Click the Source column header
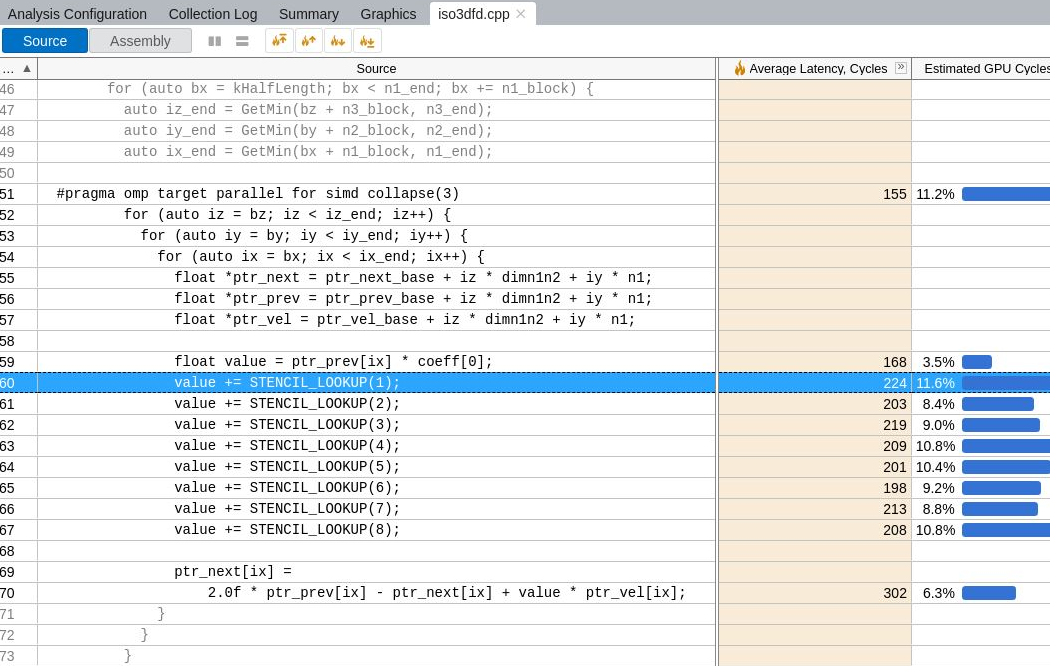The image size is (1055, 666). click(376, 68)
